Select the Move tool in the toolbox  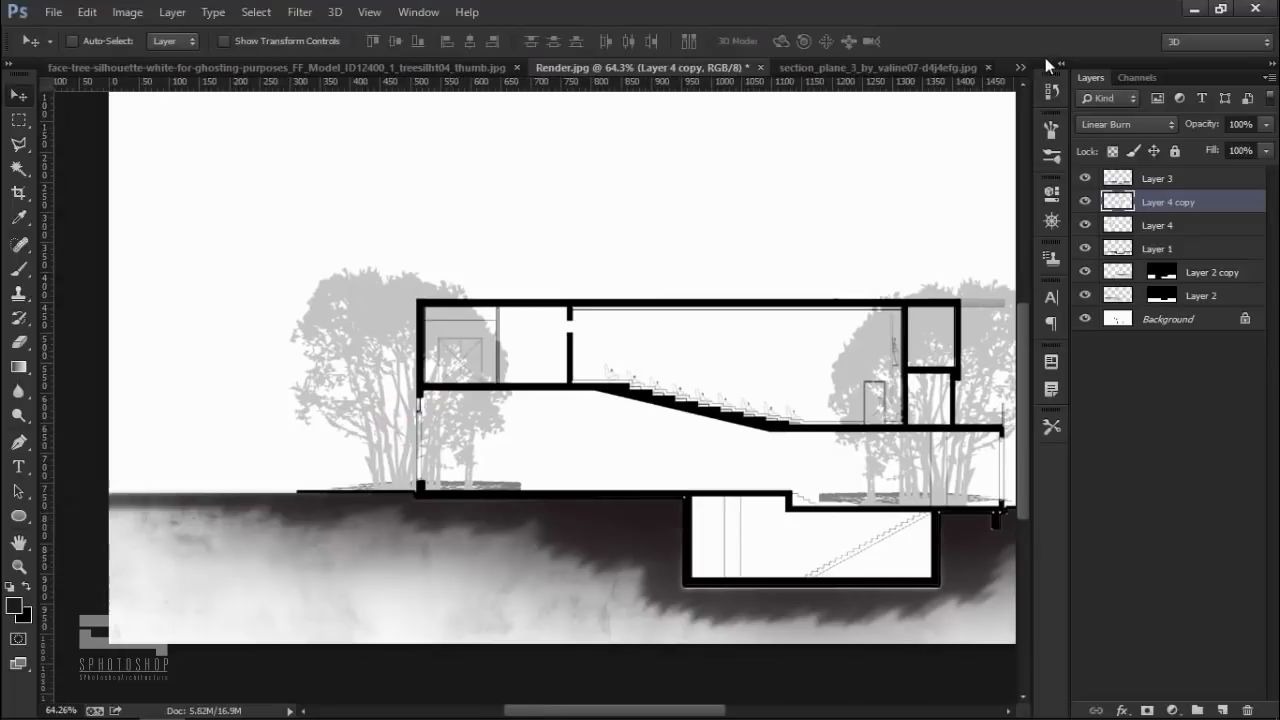click(x=19, y=95)
